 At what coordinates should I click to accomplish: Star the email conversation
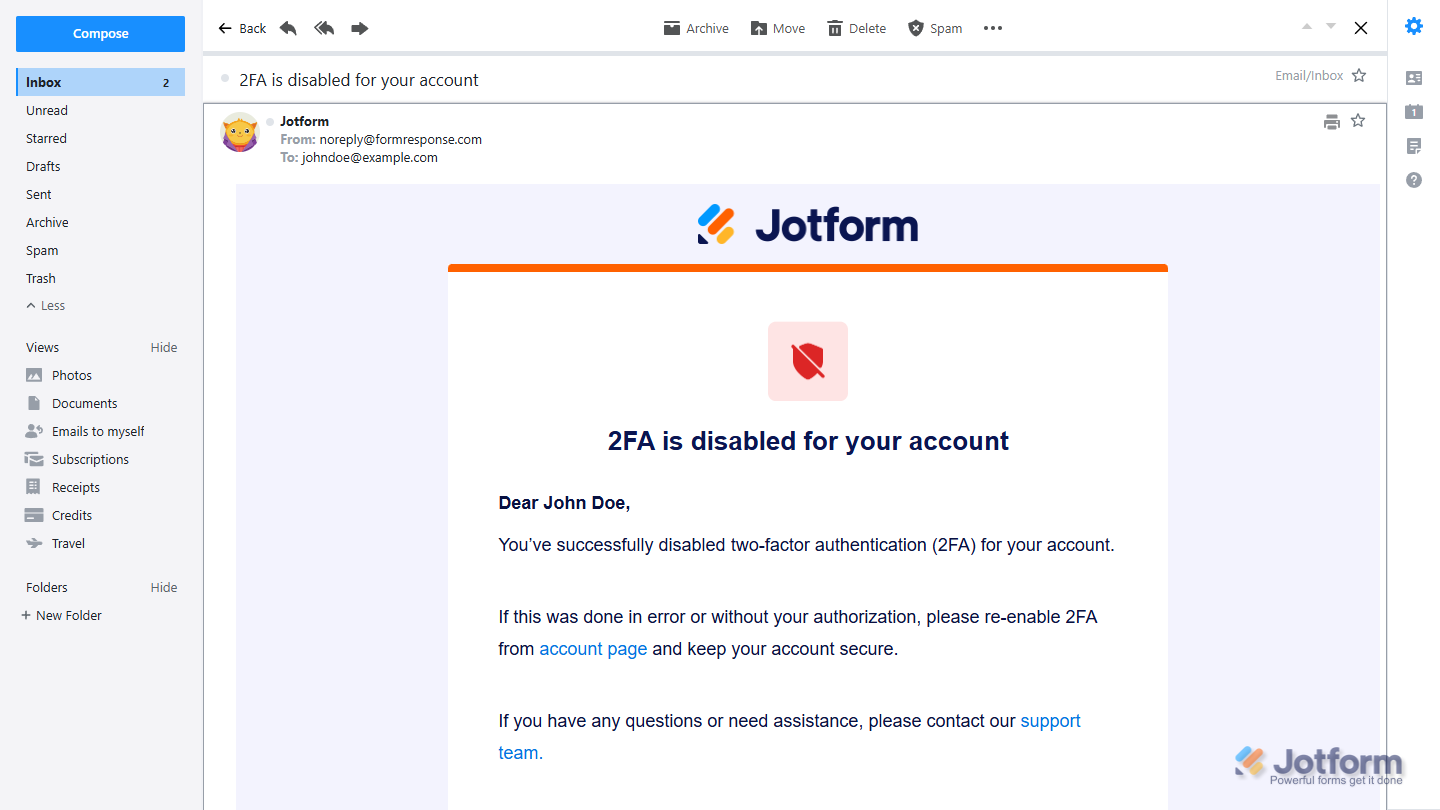pos(1358,74)
